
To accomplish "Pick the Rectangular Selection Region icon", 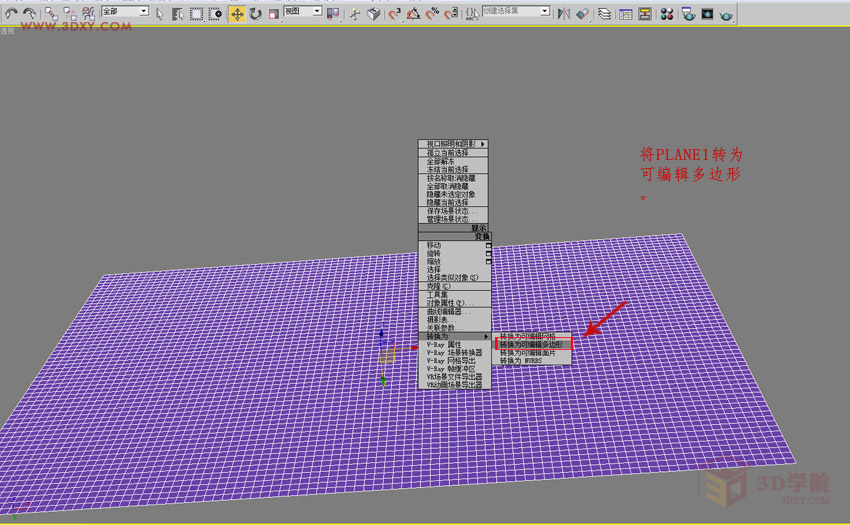I will [196, 14].
